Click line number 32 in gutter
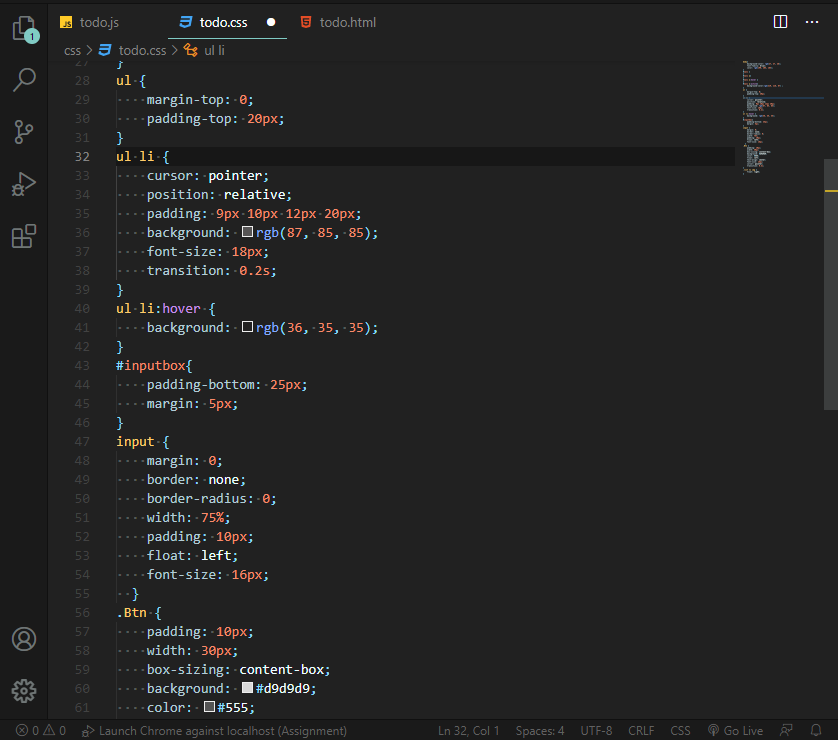The width and height of the screenshot is (838, 740). click(x=82, y=157)
